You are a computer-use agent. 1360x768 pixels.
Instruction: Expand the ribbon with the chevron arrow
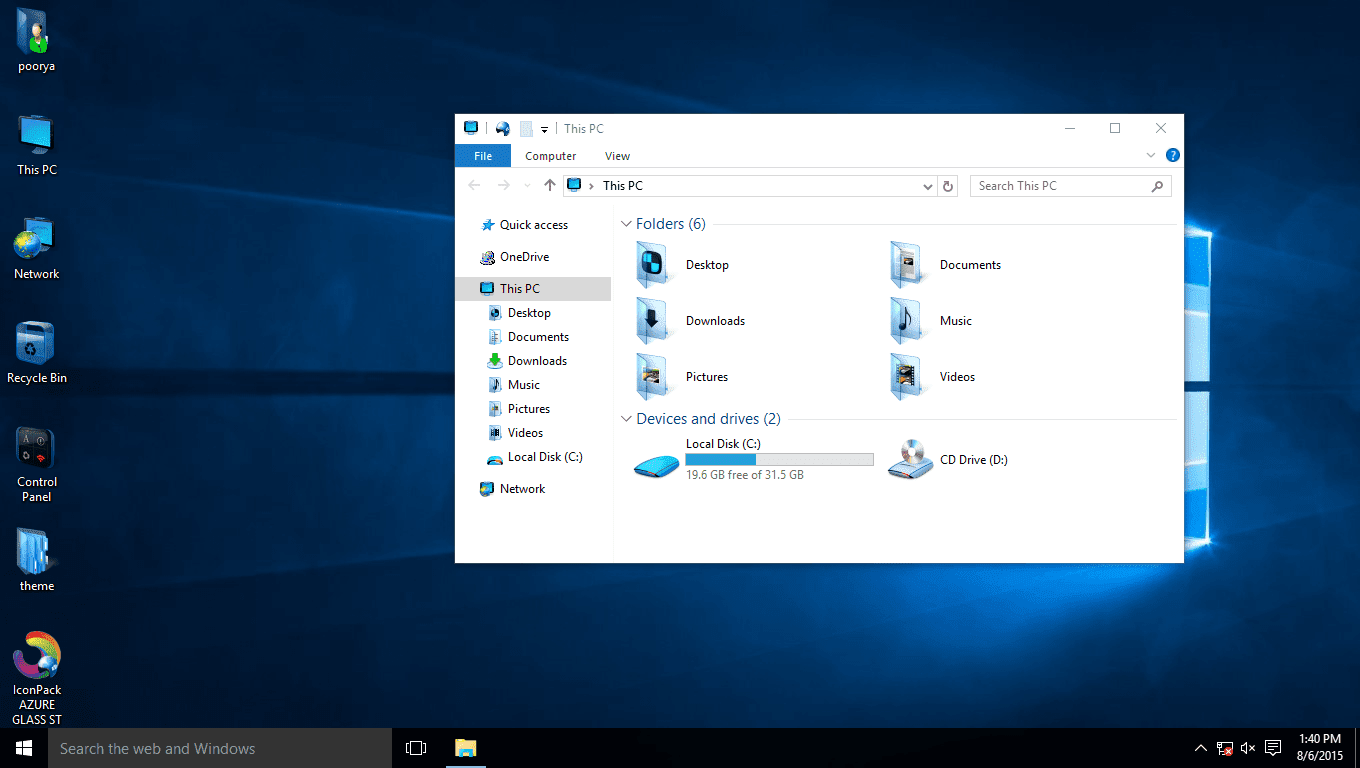[1150, 155]
